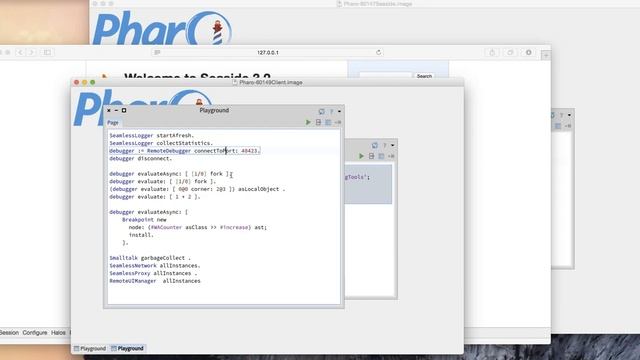Go forward with Safari forward arrow

[x=31, y=52]
